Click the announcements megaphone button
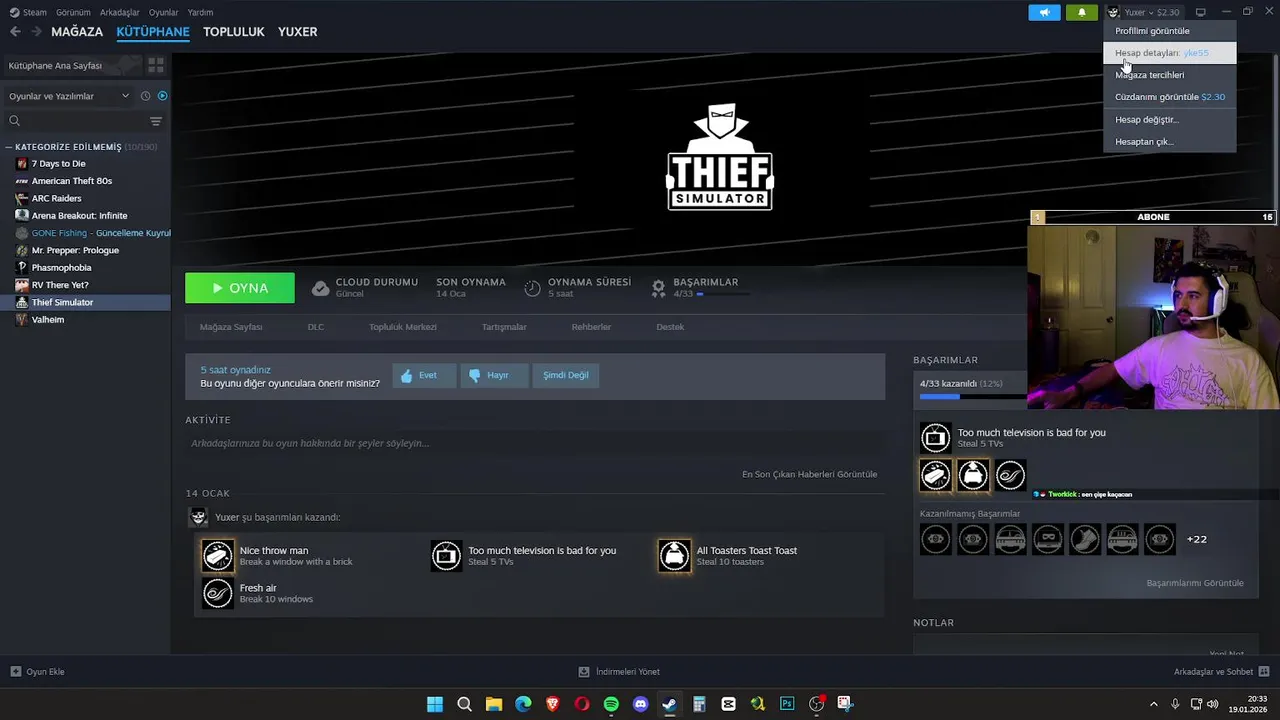This screenshot has height=720, width=1280. click(x=1044, y=12)
